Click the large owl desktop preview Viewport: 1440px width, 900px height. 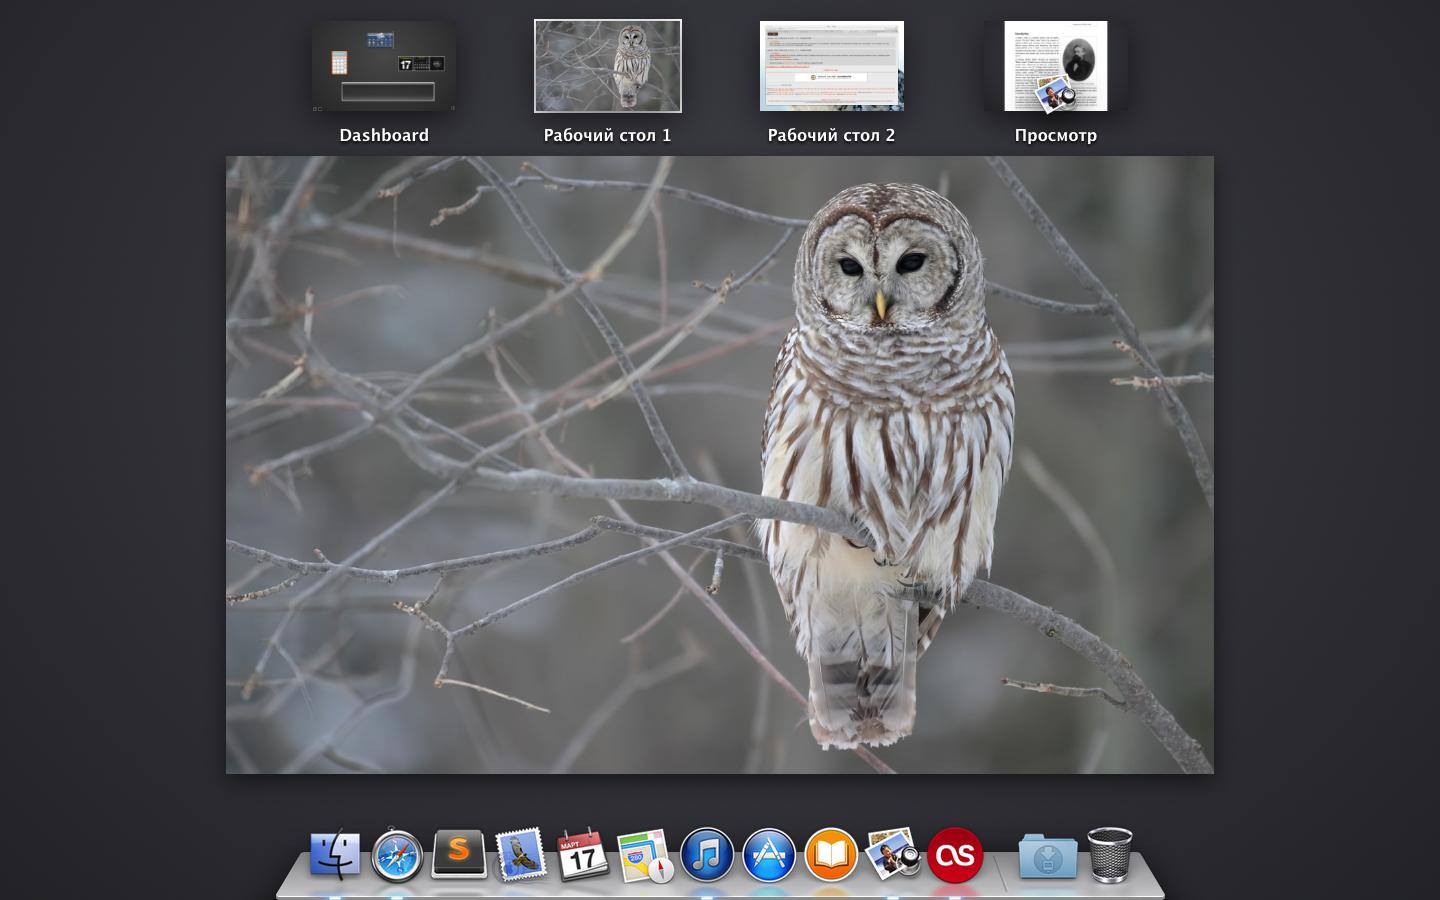pos(719,464)
